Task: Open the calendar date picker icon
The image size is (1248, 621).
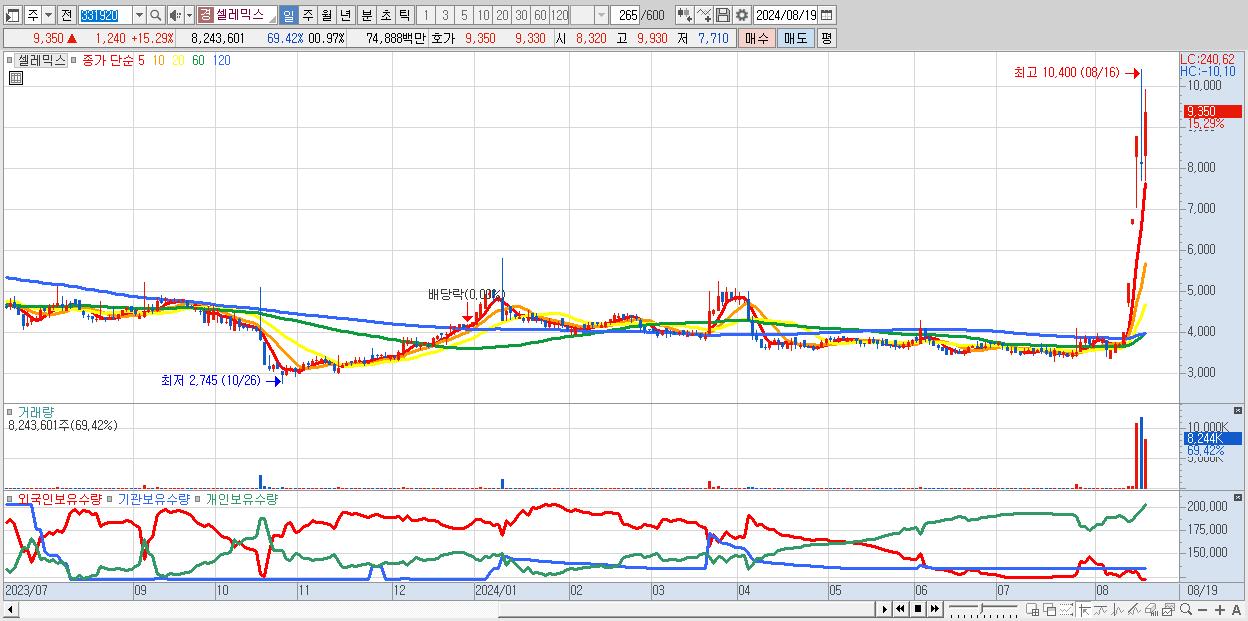Action: pos(827,15)
